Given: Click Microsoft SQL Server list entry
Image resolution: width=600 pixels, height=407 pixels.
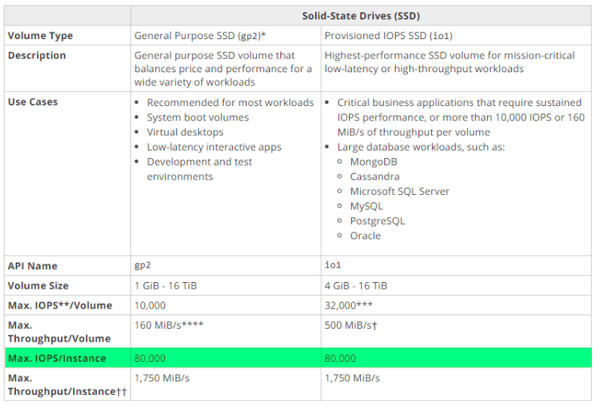Looking at the screenshot, I should tap(399, 191).
